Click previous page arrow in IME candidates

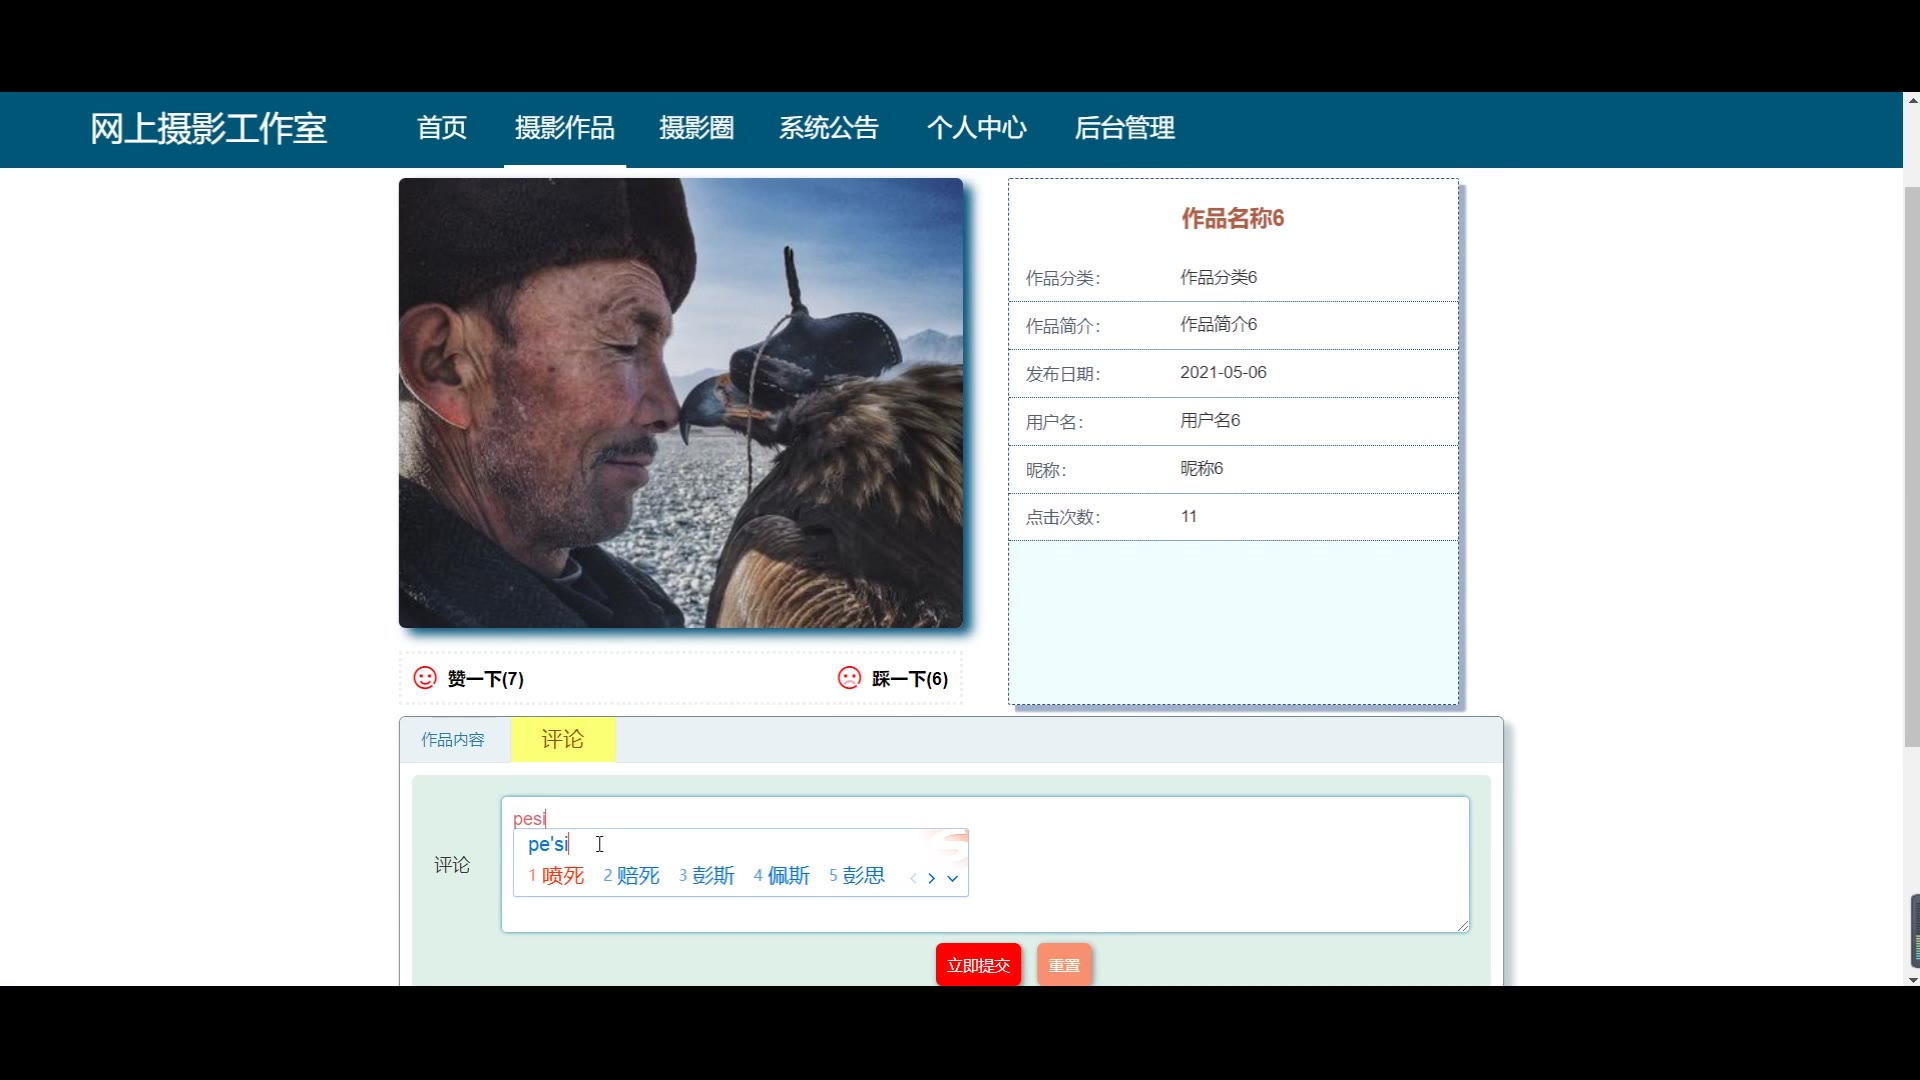tap(913, 878)
